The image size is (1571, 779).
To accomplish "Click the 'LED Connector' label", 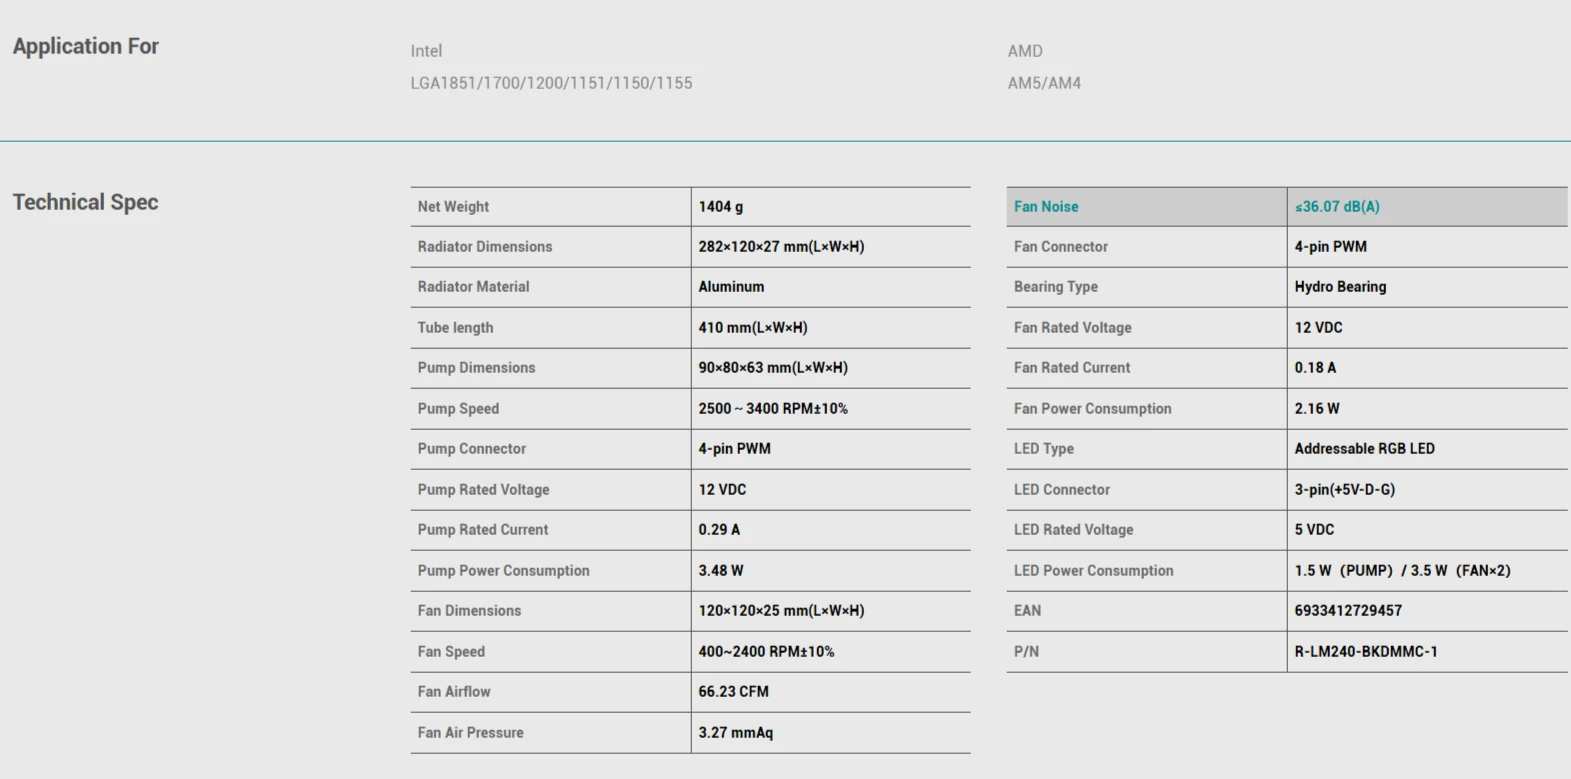I will [1062, 490].
